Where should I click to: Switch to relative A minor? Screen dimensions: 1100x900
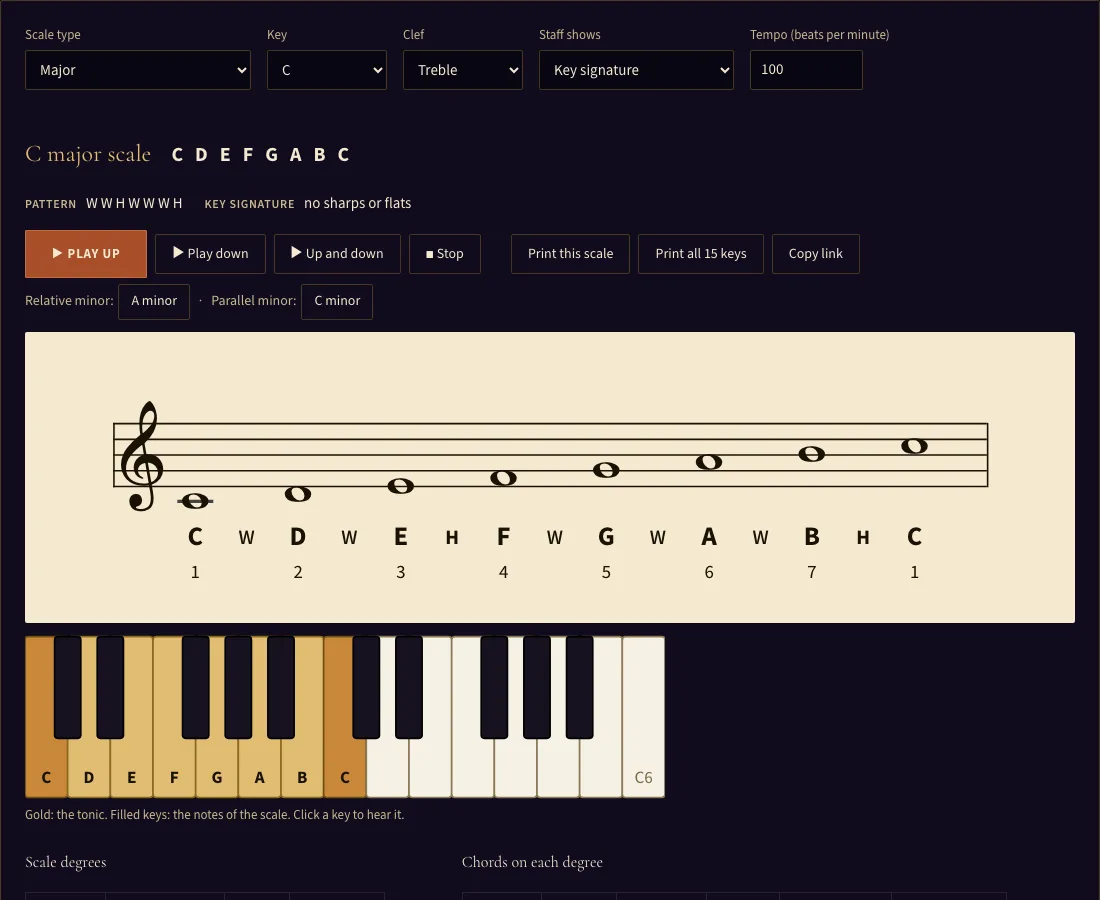point(154,302)
